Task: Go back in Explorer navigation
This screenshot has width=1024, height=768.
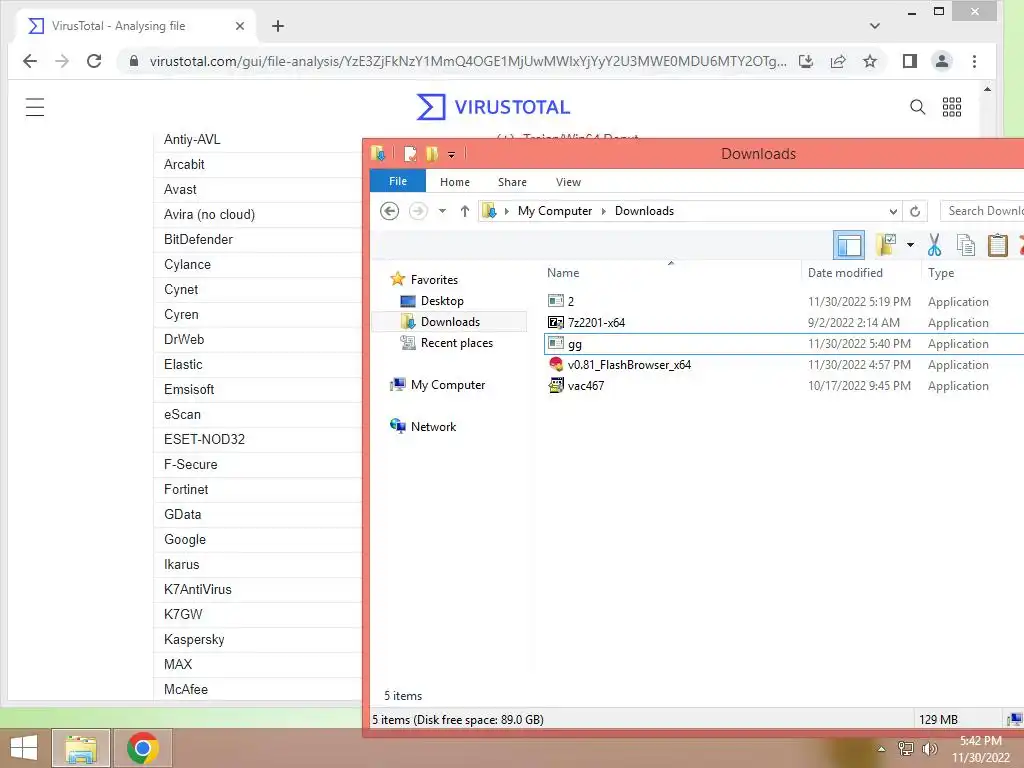Action: point(390,211)
